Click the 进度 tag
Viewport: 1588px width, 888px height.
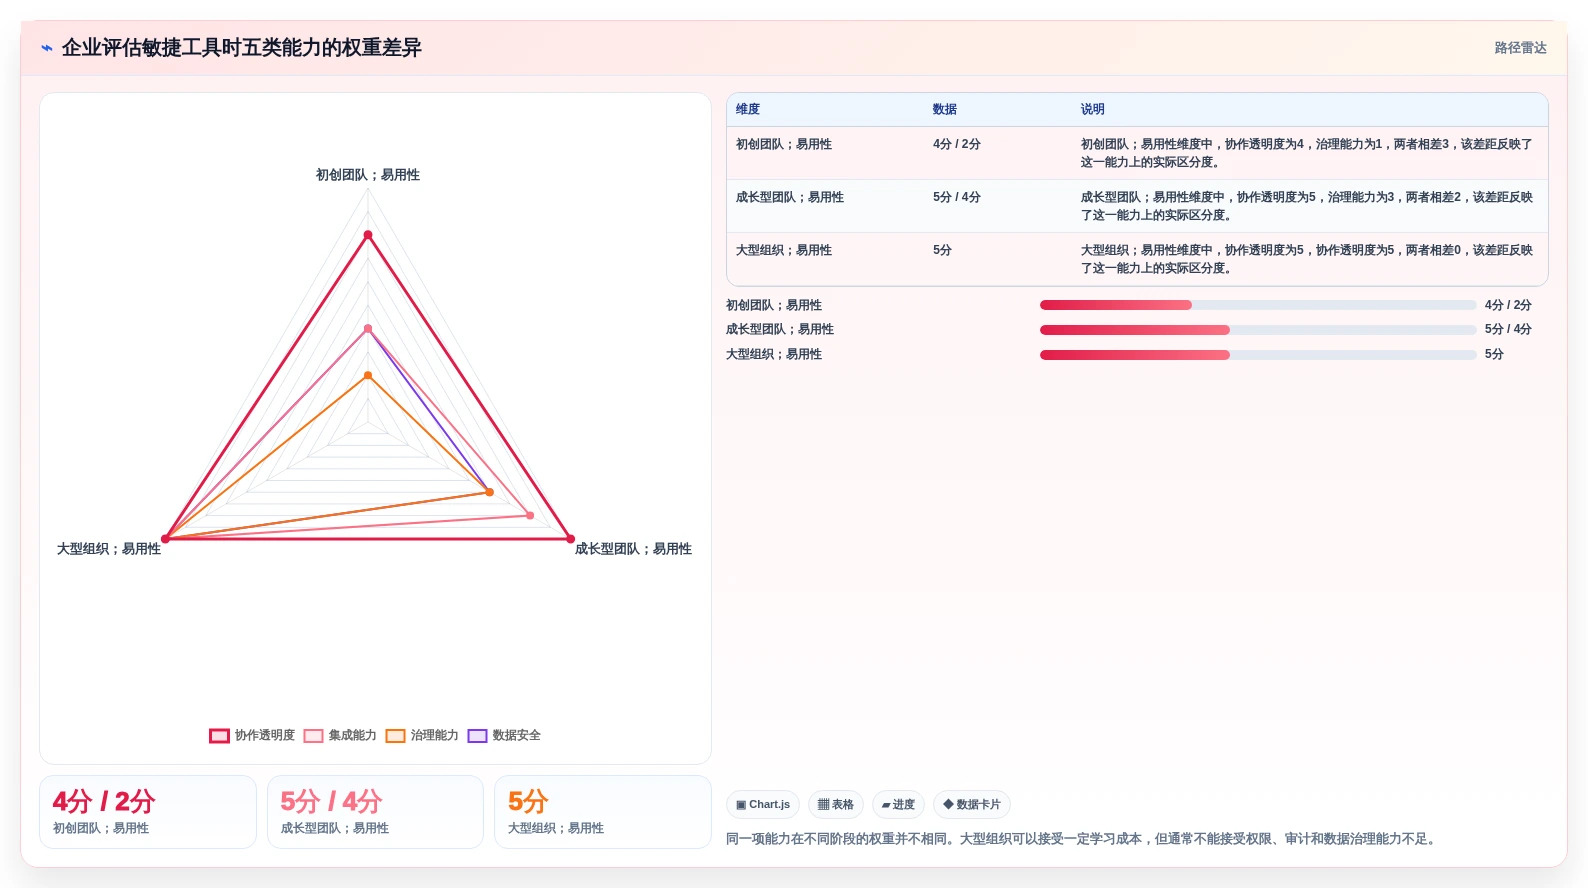[898, 804]
